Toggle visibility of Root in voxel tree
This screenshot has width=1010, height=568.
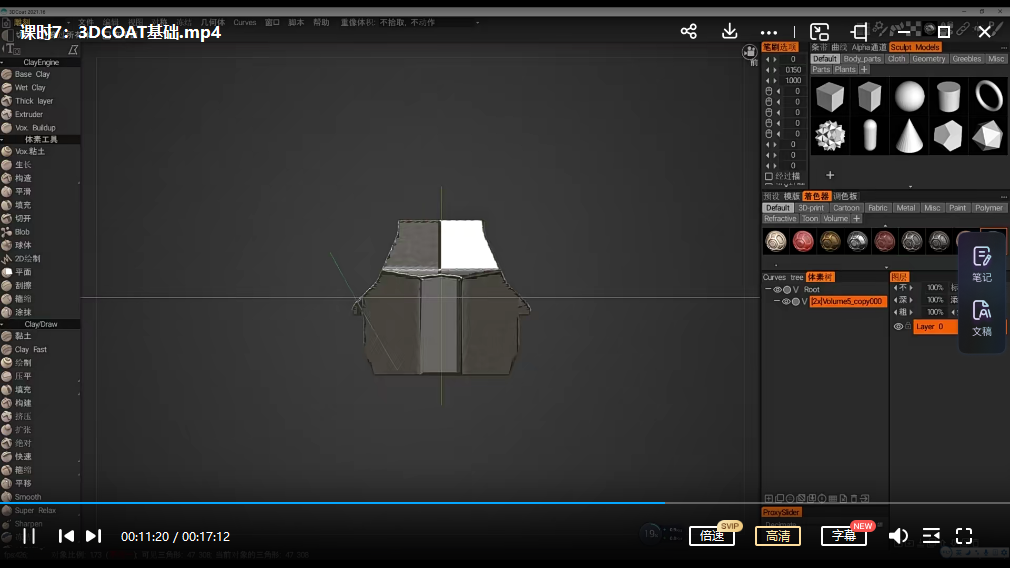777,290
